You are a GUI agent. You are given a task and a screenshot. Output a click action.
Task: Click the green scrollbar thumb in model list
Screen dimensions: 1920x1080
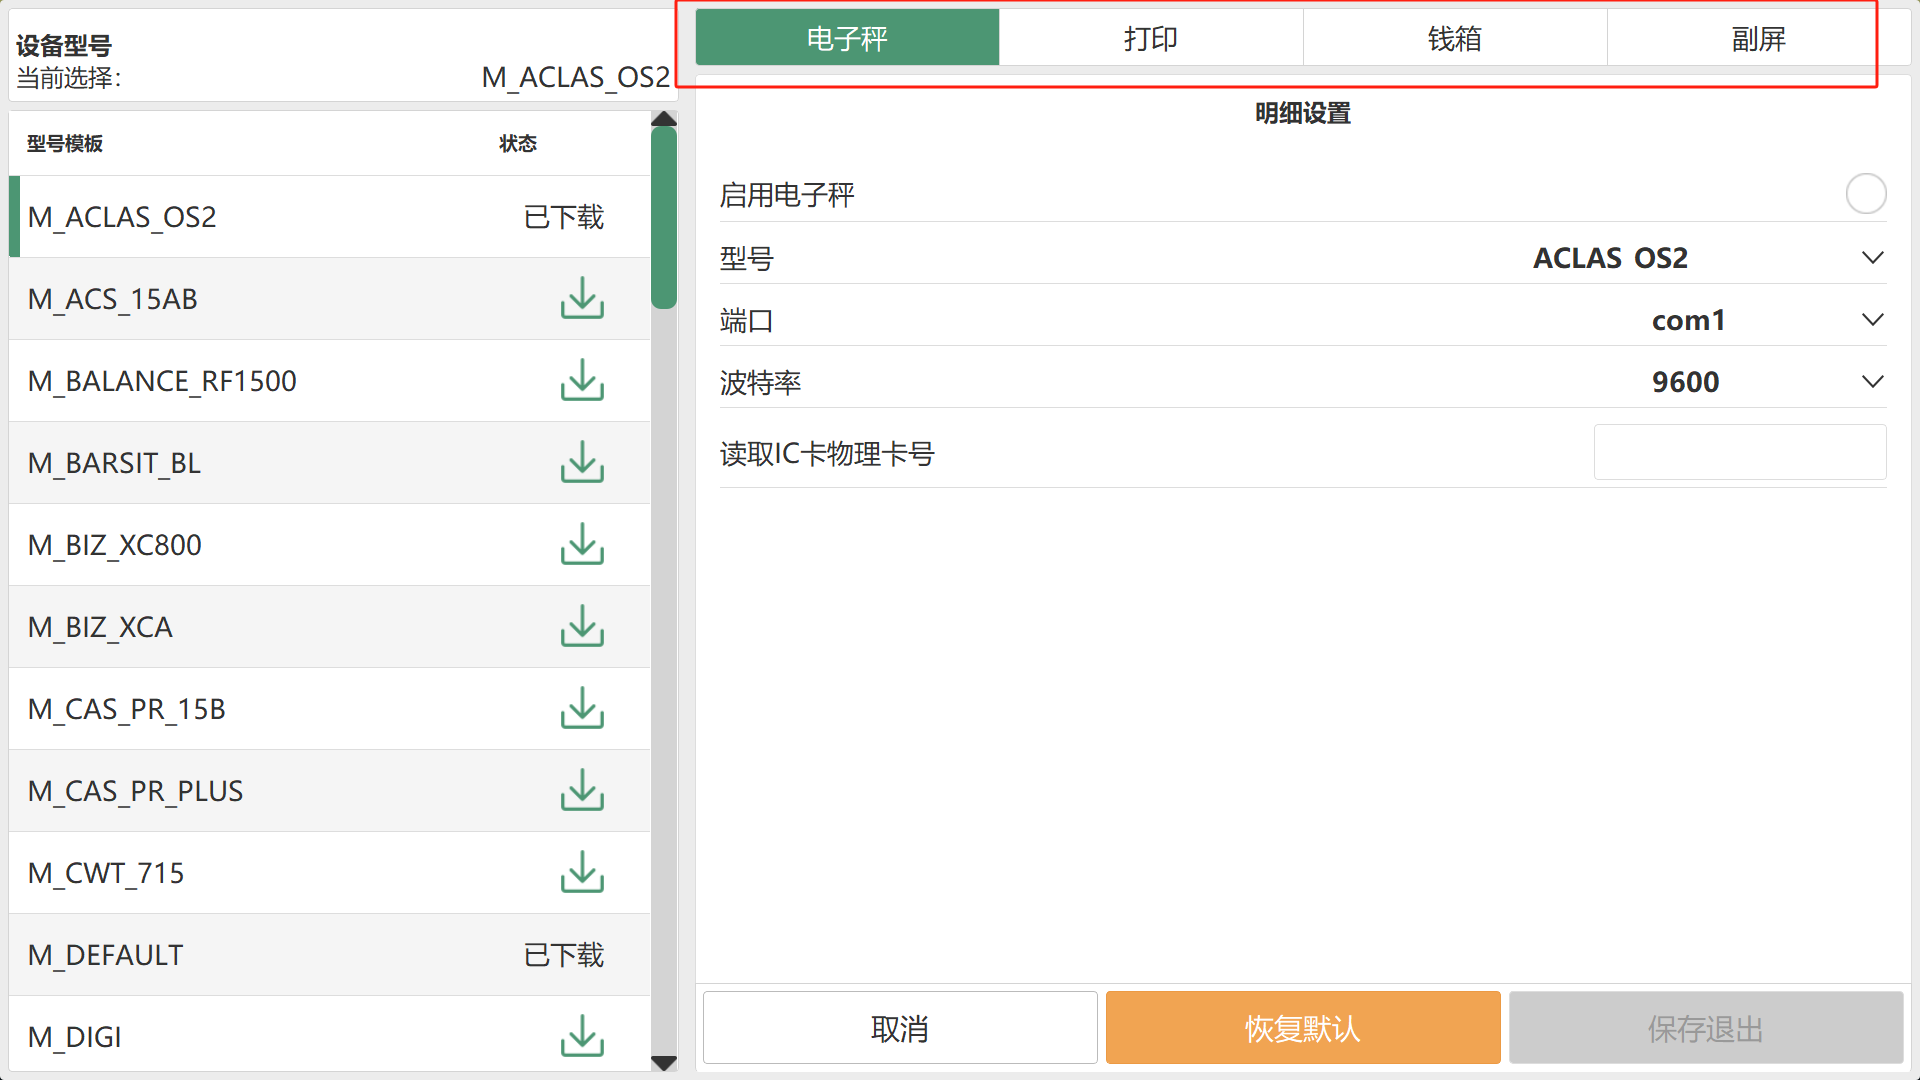click(x=664, y=218)
